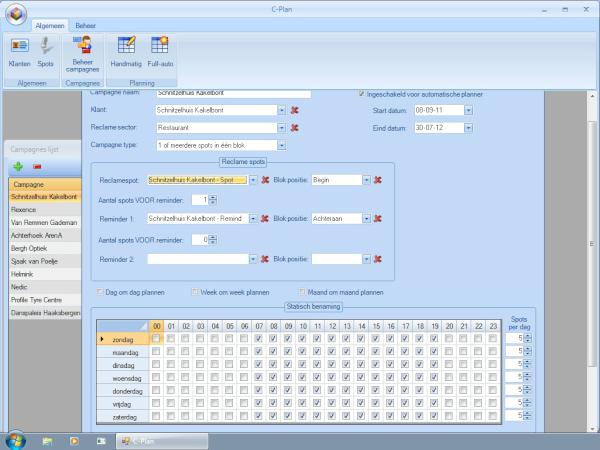
Task: Open the Start datum date picker
Action: pyautogui.click(x=468, y=110)
